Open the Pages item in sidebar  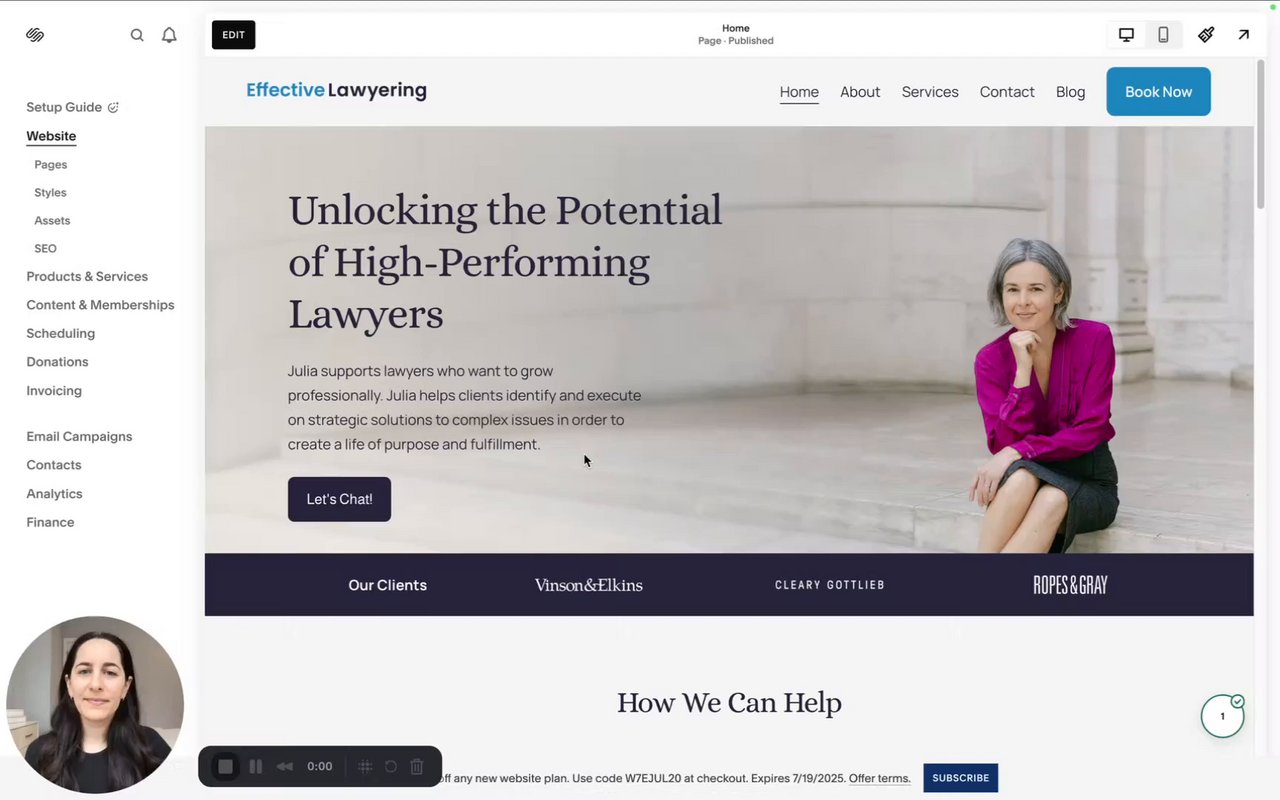pos(50,164)
